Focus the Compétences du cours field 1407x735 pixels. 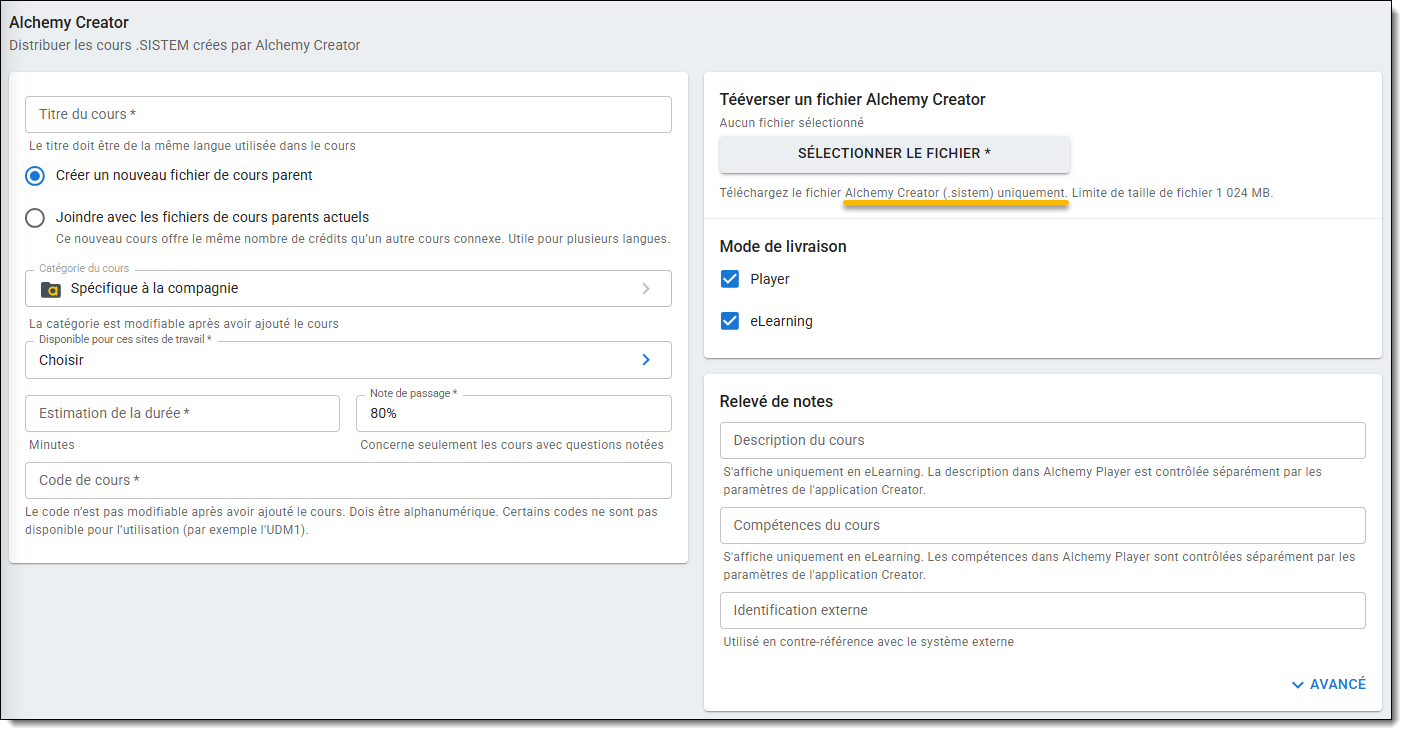[1042, 526]
